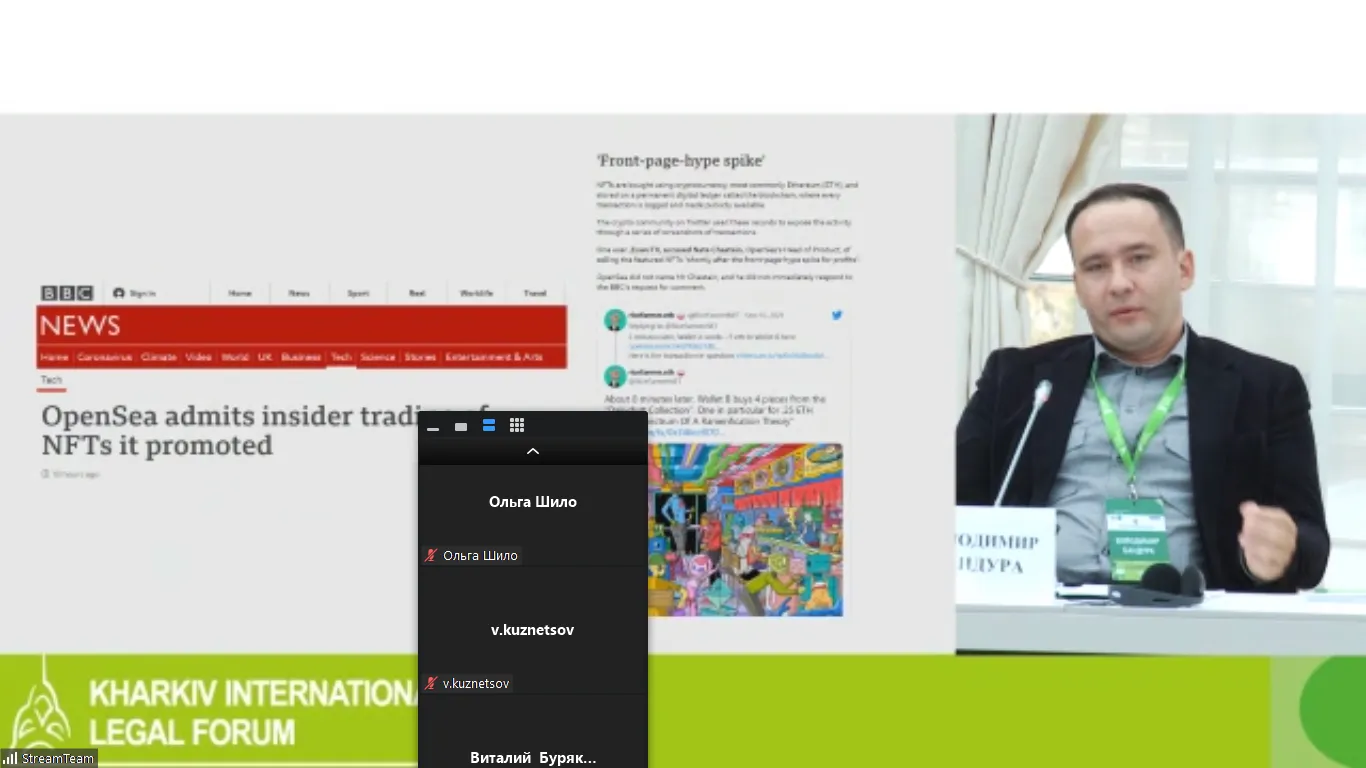Minimize the floating video panel to a bar

[433, 427]
